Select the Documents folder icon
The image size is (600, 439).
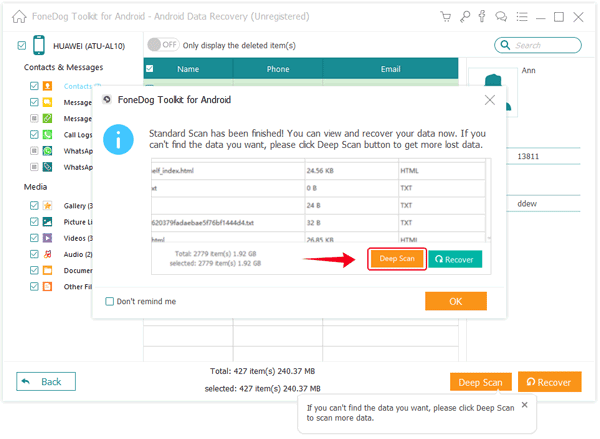[x=47, y=270]
